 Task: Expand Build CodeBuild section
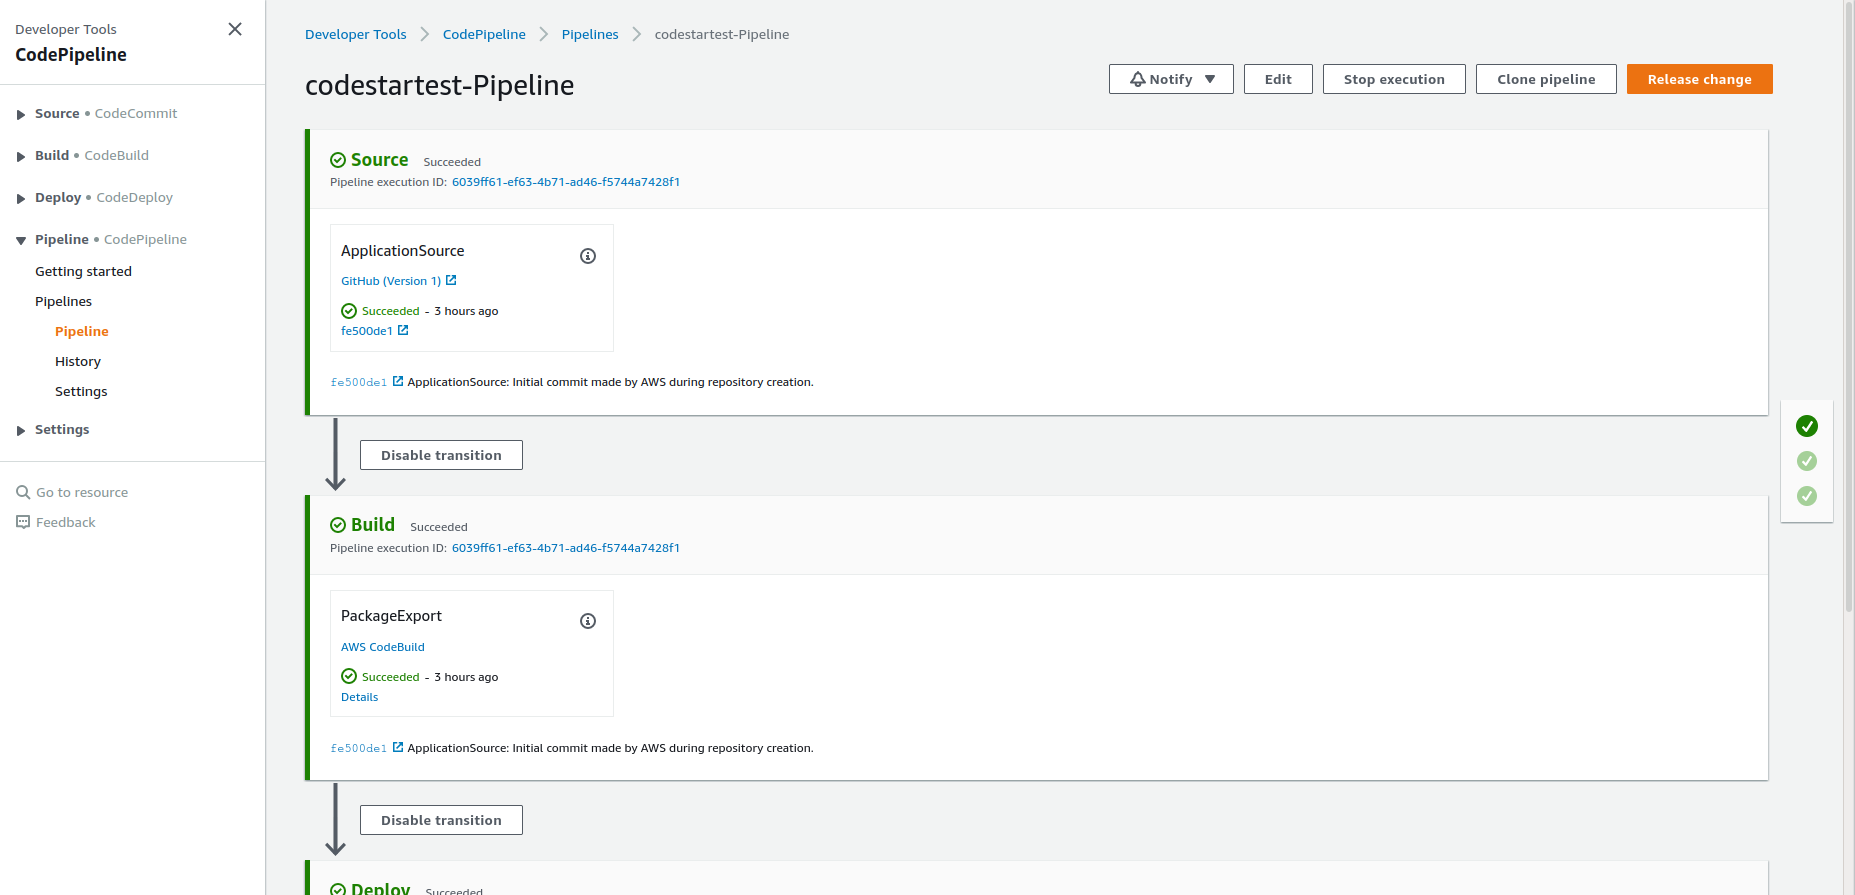tap(21, 156)
